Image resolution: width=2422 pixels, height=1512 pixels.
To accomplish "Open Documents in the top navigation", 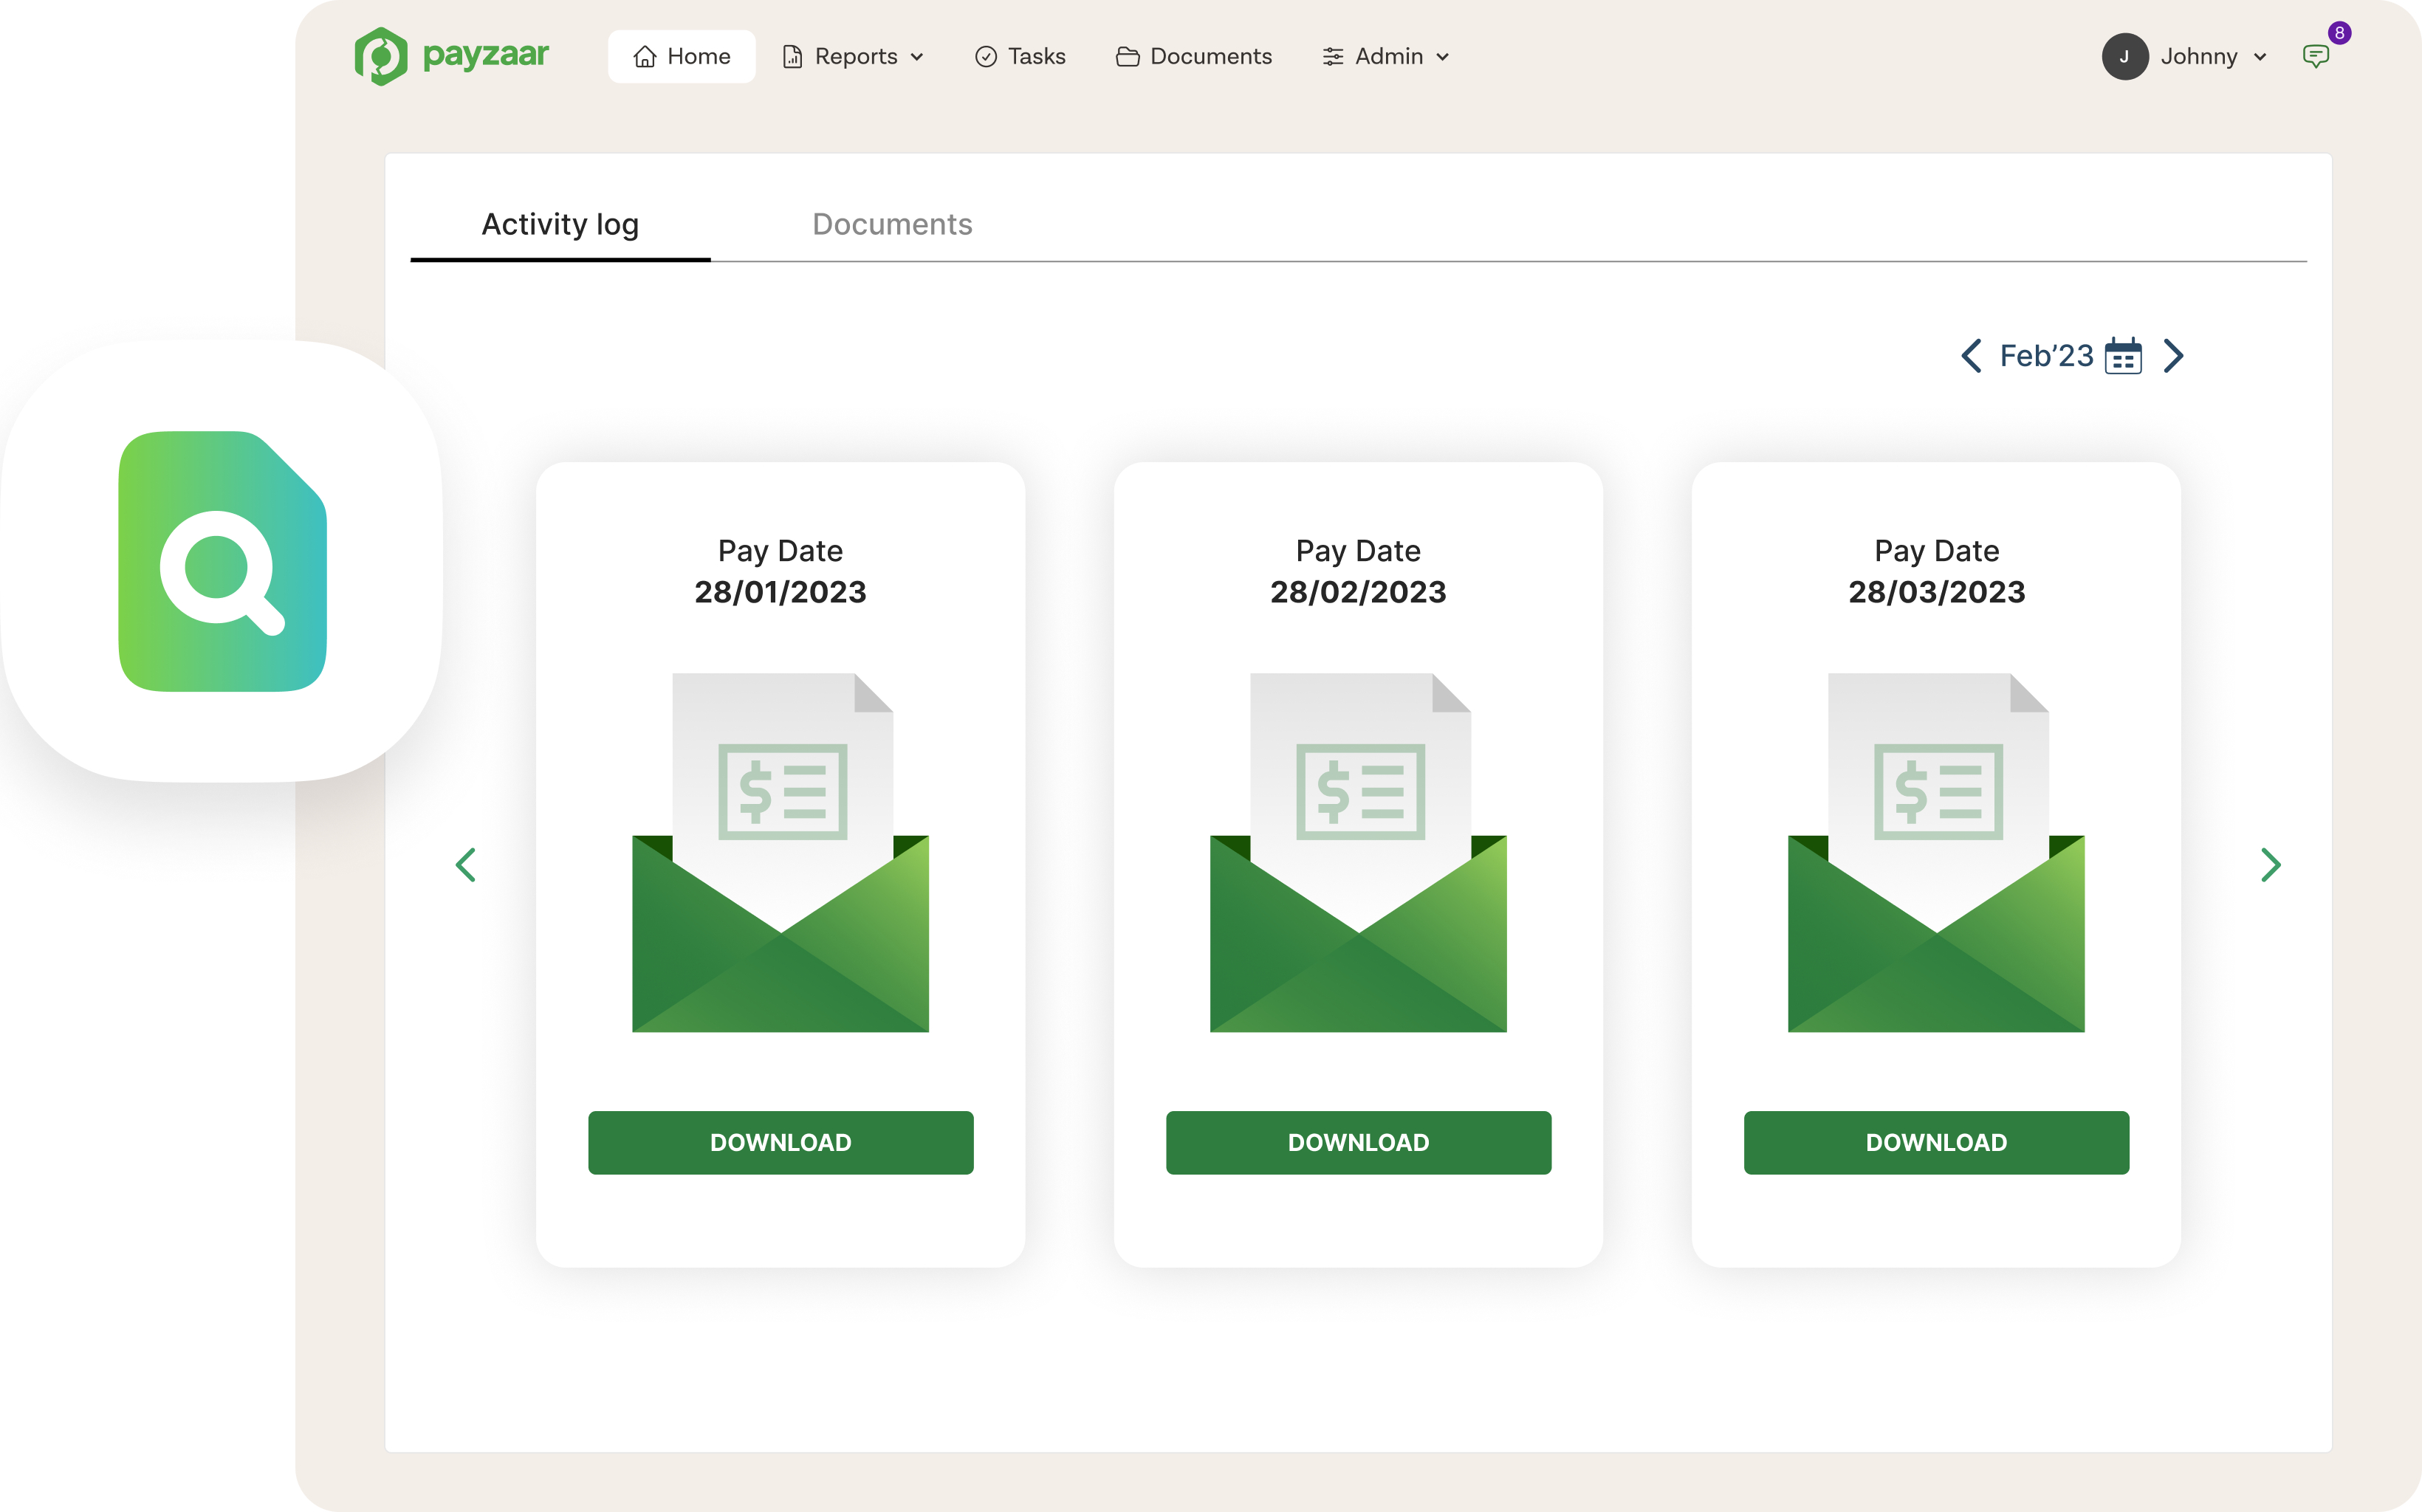I will (x=1194, y=56).
